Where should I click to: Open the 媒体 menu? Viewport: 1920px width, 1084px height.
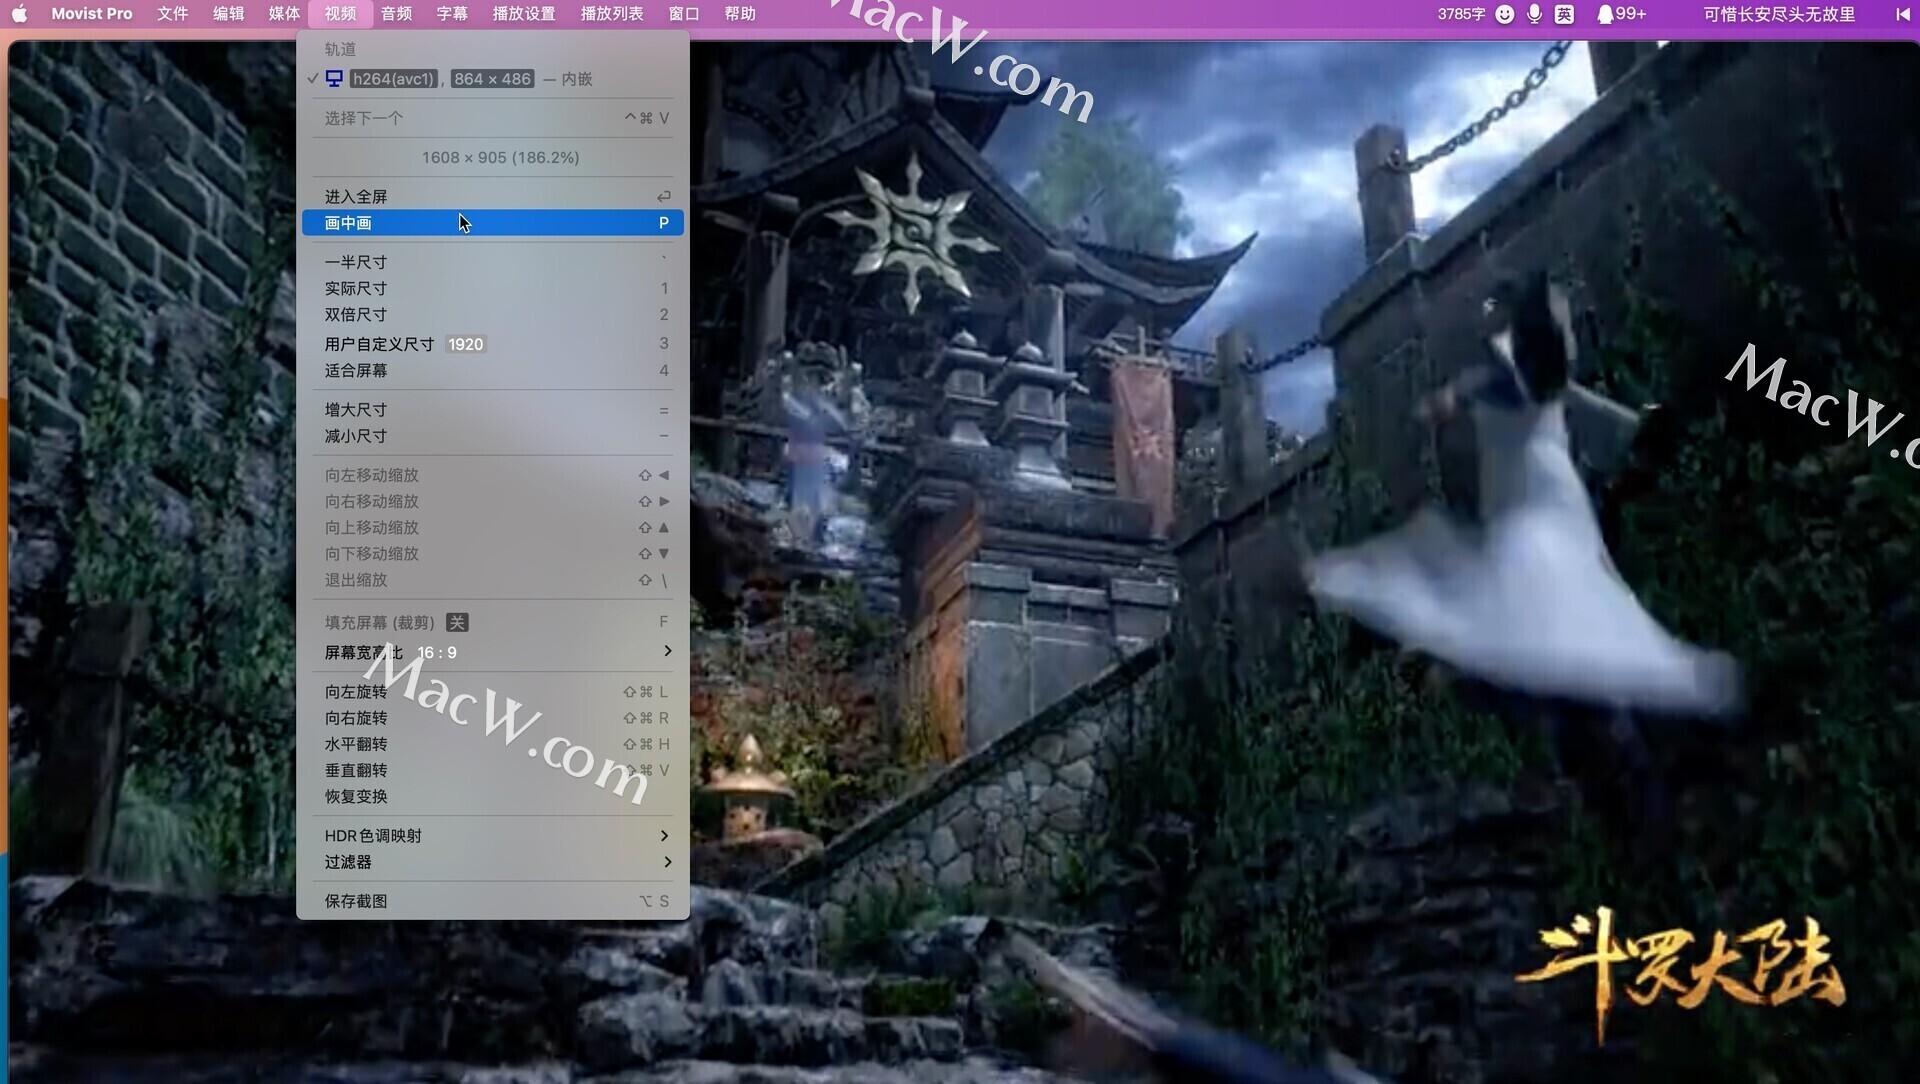pyautogui.click(x=284, y=14)
